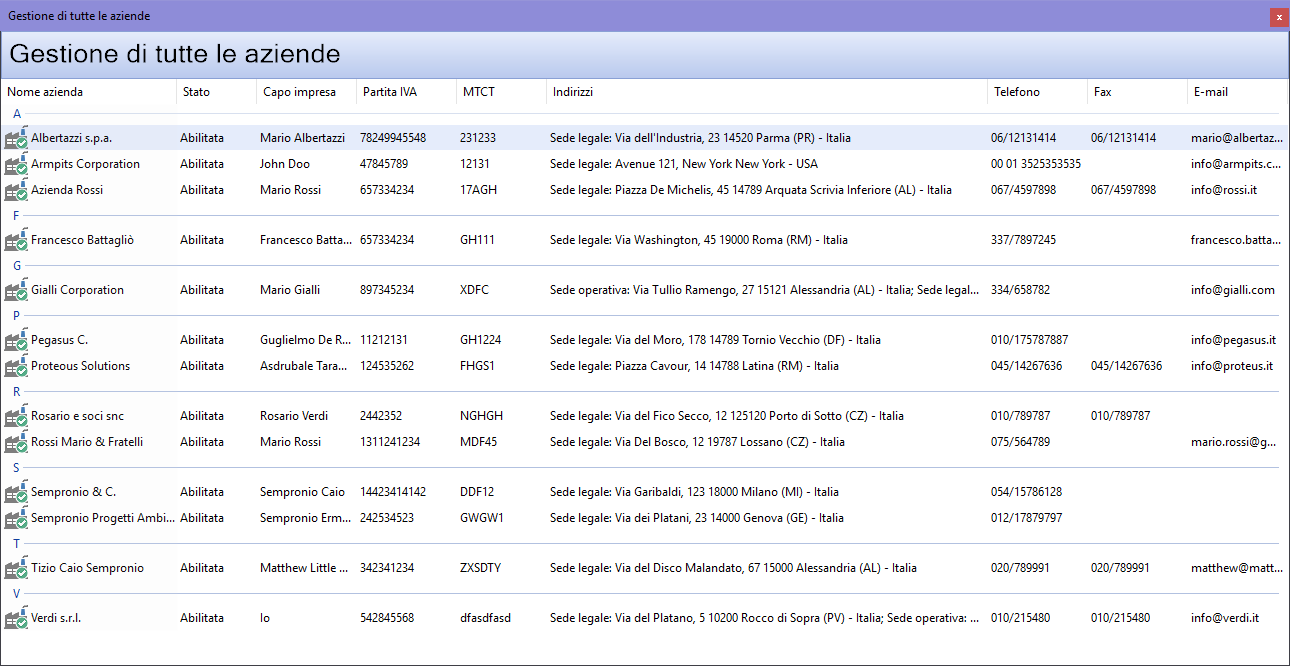Click the factory icon for Semplonio & C.
This screenshot has height=666, width=1290.
coord(16,493)
